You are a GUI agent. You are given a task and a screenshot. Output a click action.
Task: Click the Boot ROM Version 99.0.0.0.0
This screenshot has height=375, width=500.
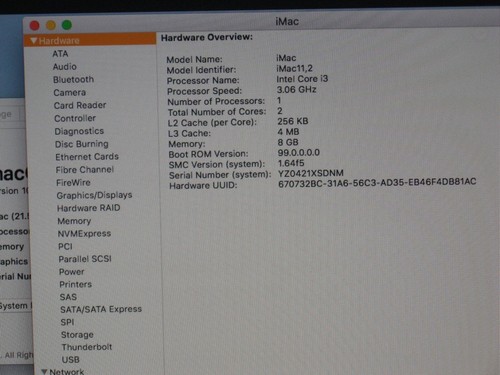[x=299, y=153]
